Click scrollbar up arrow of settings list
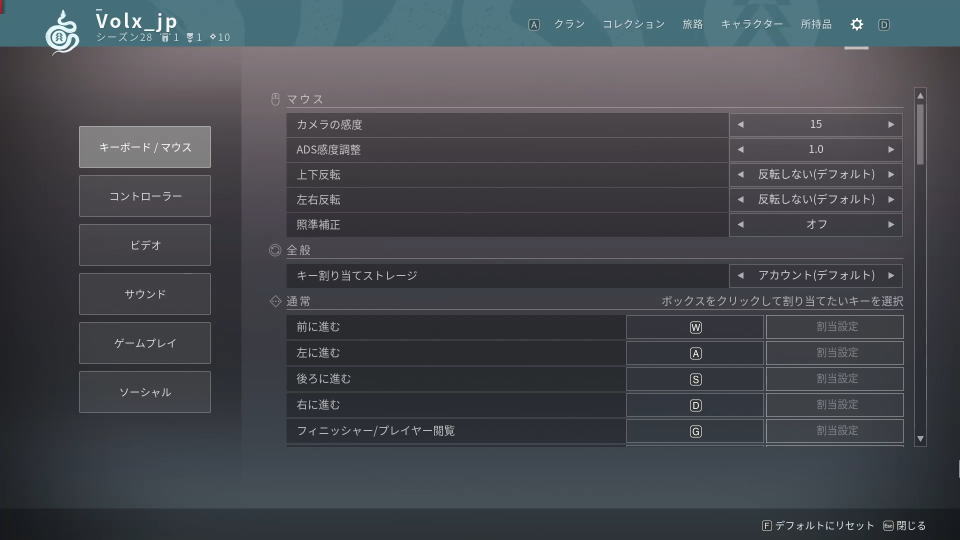 920,96
